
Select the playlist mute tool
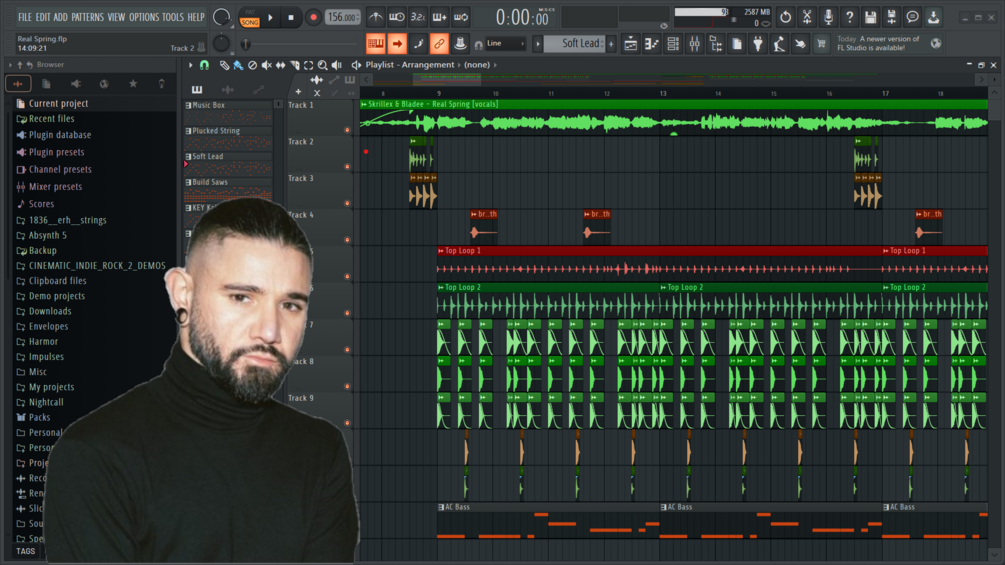pyautogui.click(x=267, y=65)
